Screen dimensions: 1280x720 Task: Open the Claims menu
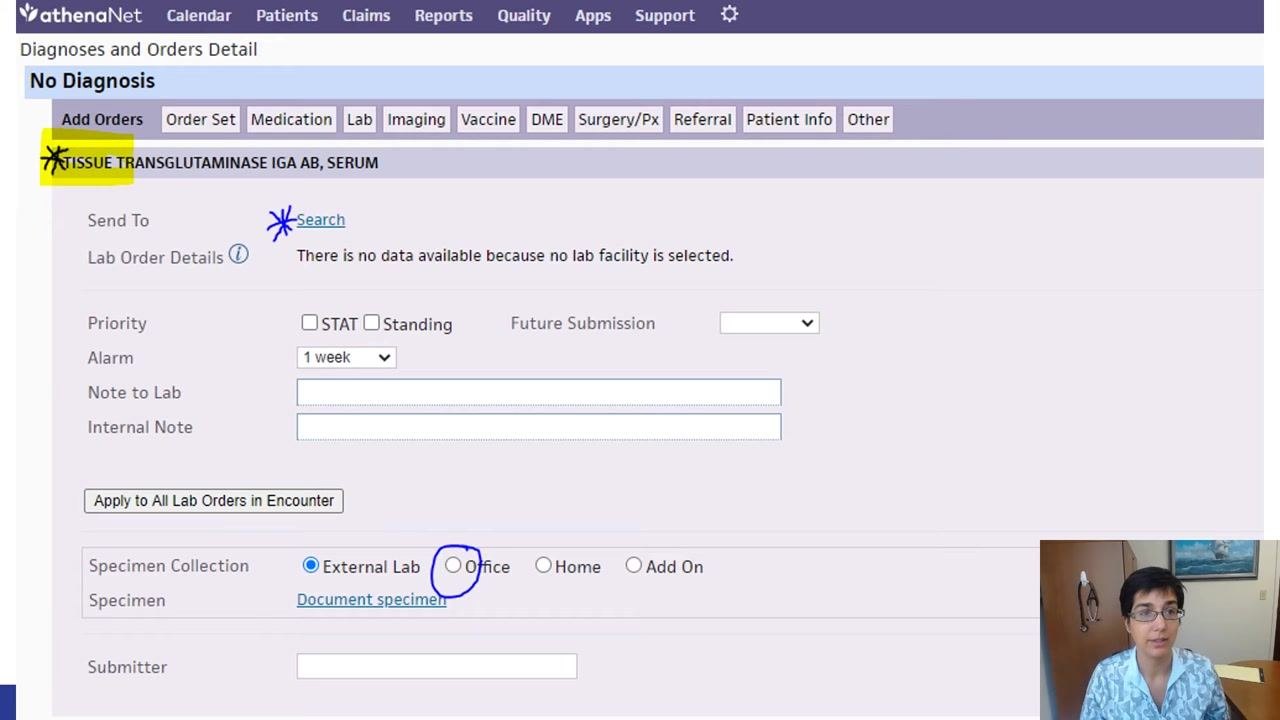tap(366, 15)
